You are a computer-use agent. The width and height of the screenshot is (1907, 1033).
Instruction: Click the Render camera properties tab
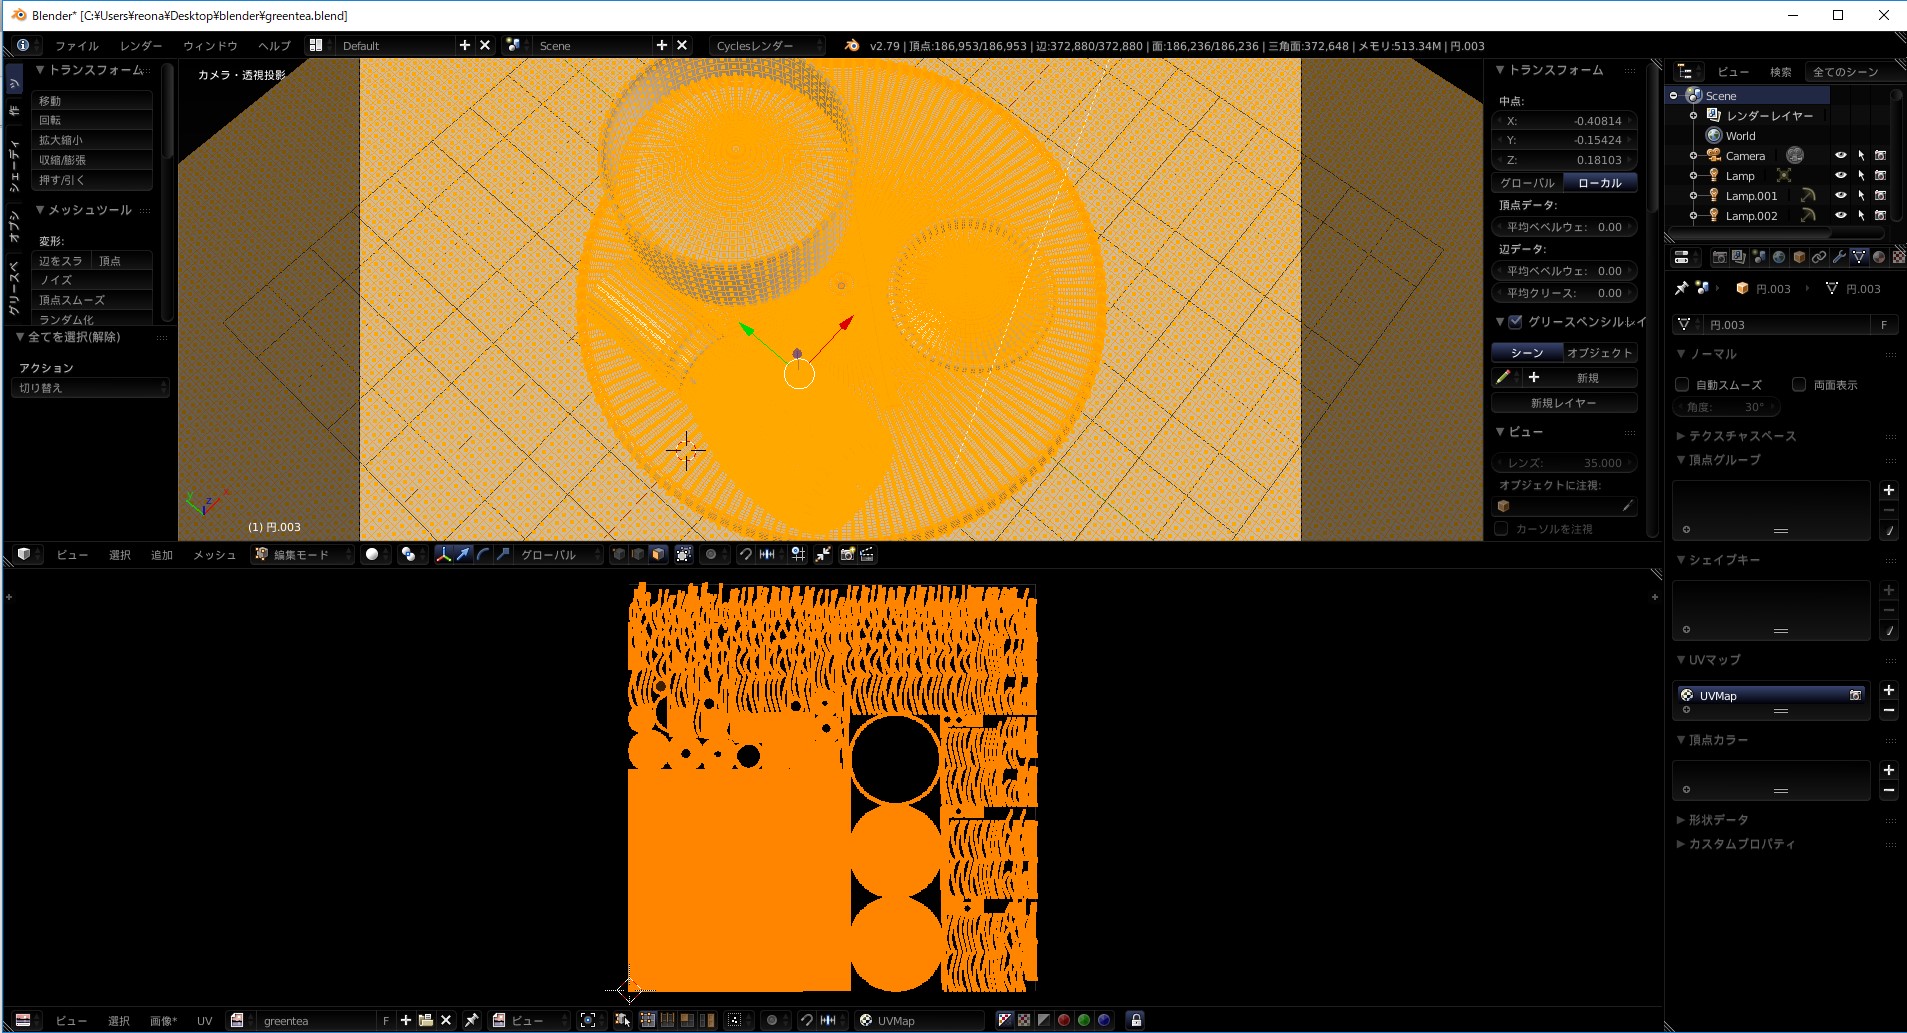pos(1719,257)
